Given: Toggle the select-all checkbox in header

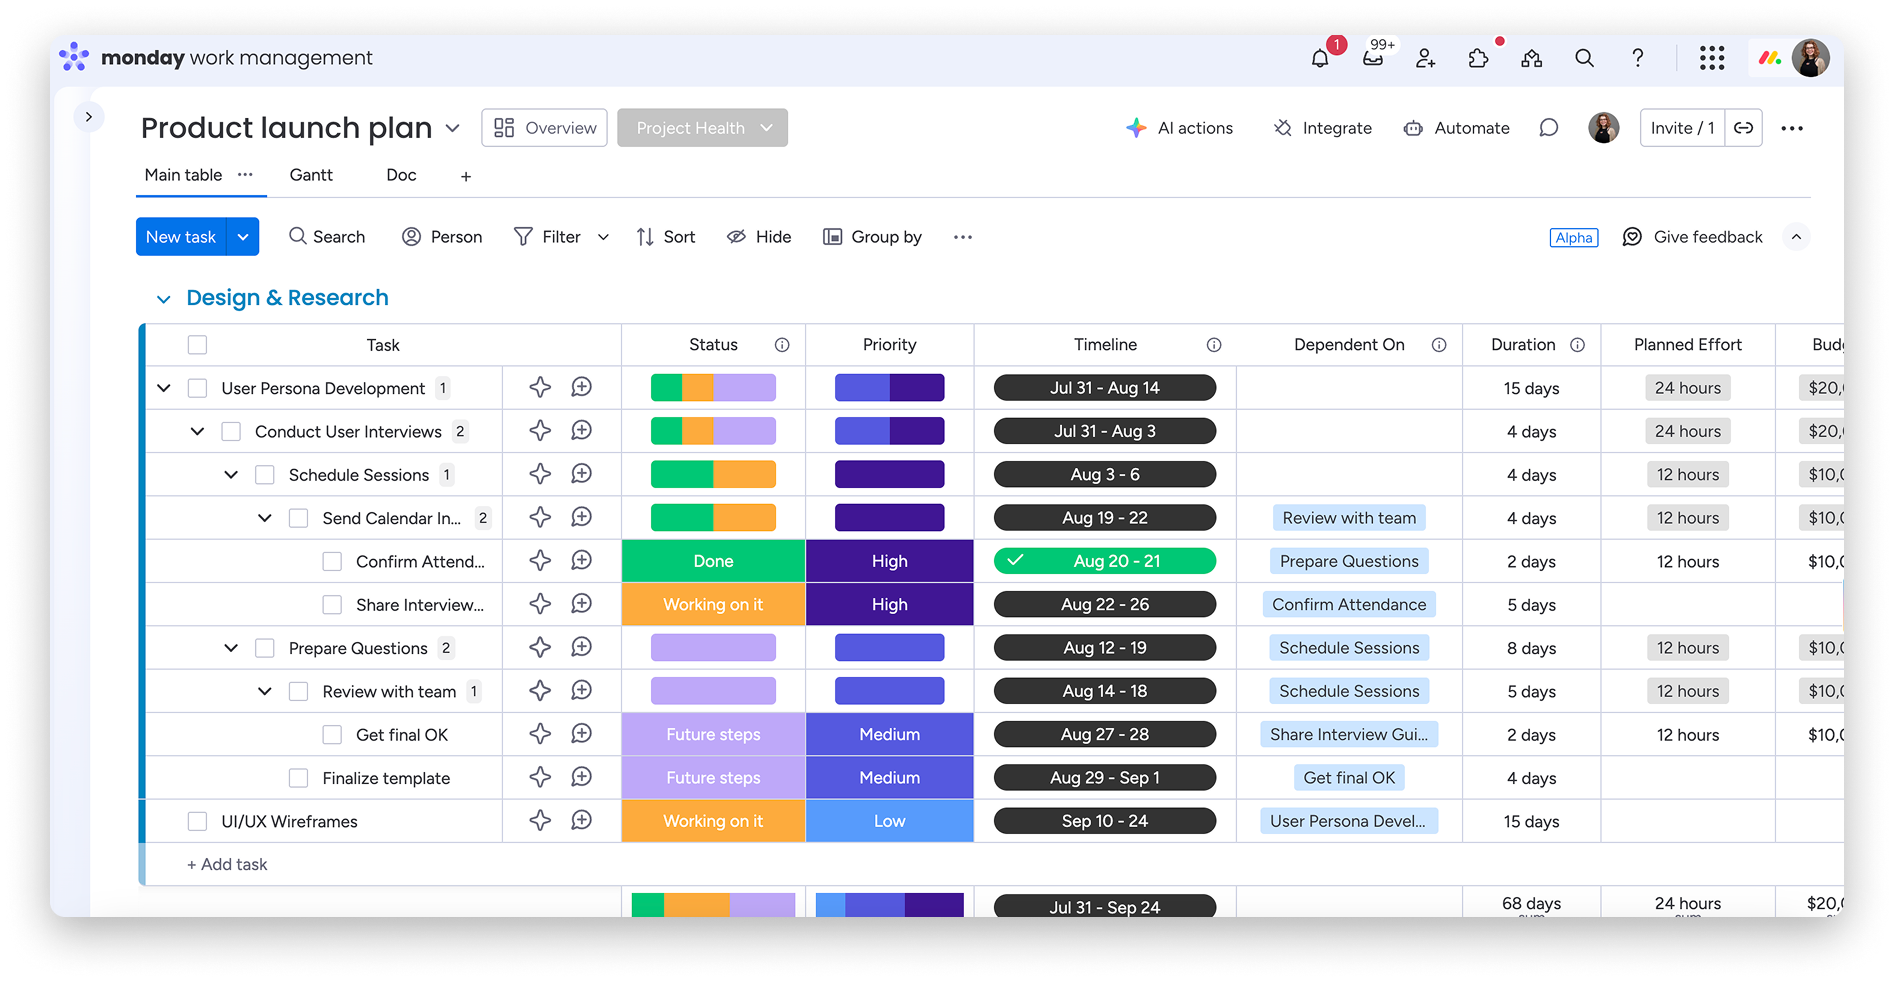Looking at the screenshot, I should pyautogui.click(x=198, y=345).
